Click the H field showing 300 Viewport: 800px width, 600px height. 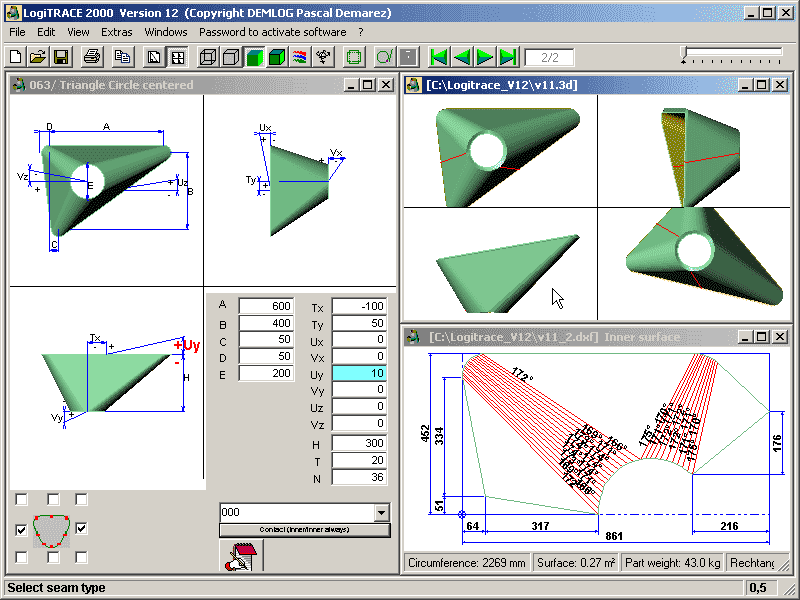pyautogui.click(x=359, y=443)
